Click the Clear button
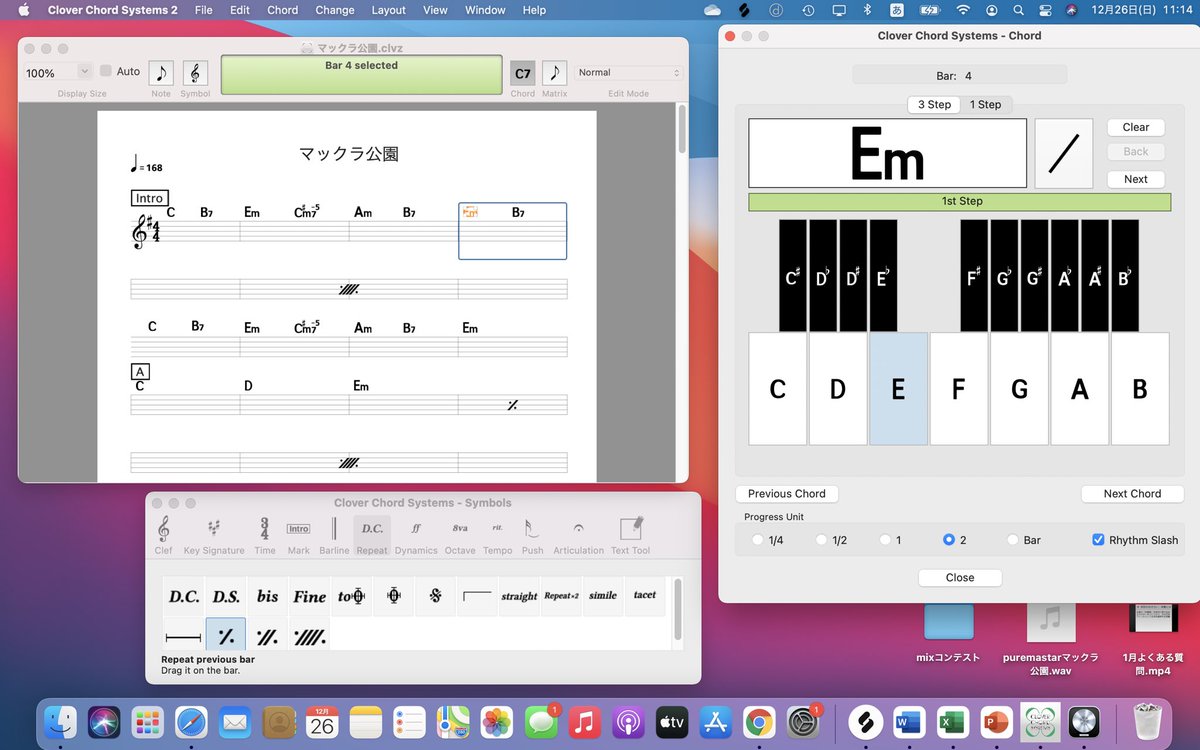Screen dimensions: 1200x750 pos(1136,127)
